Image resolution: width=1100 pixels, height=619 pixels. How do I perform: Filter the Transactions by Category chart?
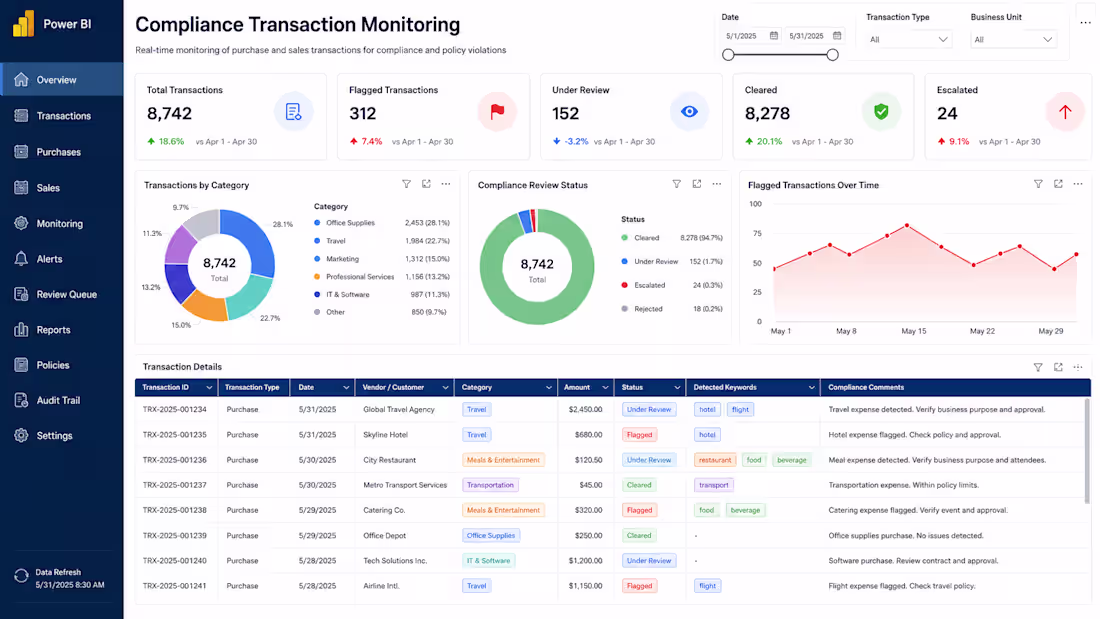406,184
